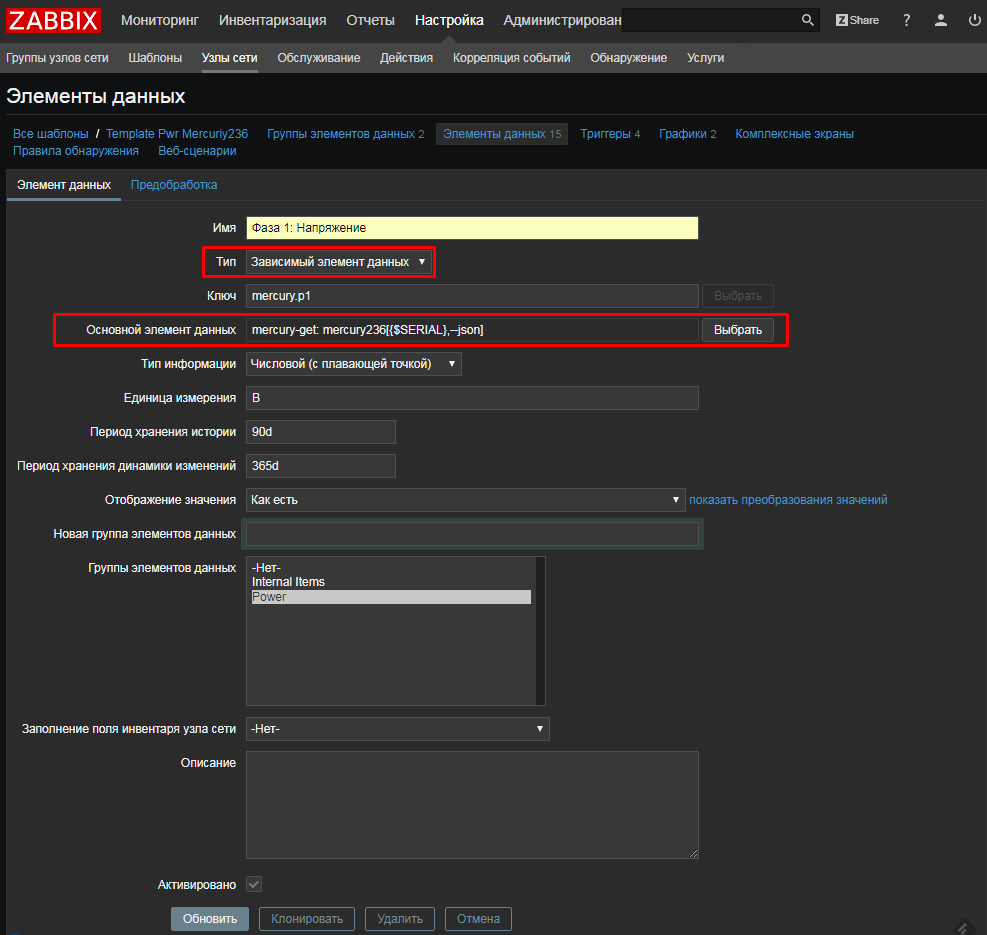Open the Тип dropdown

[339, 262]
